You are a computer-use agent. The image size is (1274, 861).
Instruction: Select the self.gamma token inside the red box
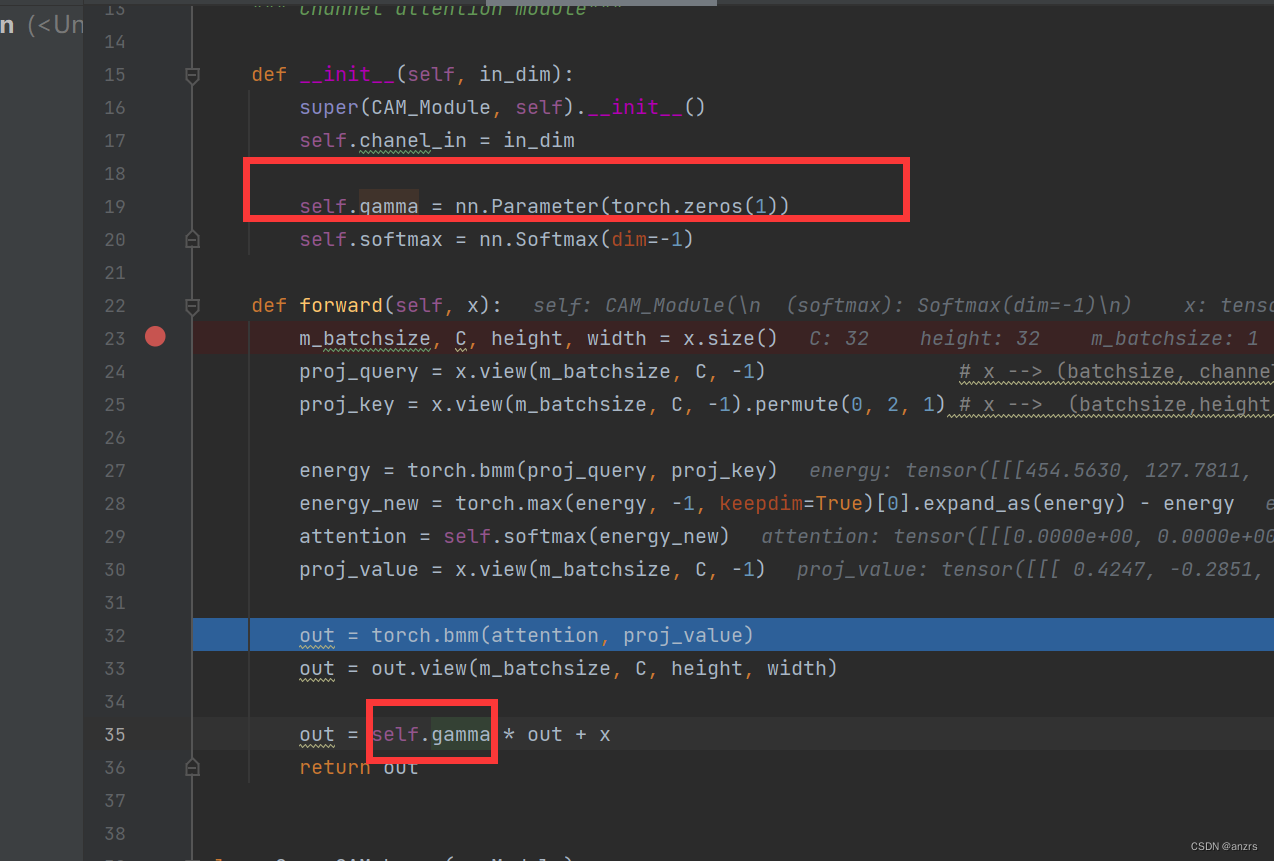pos(430,733)
